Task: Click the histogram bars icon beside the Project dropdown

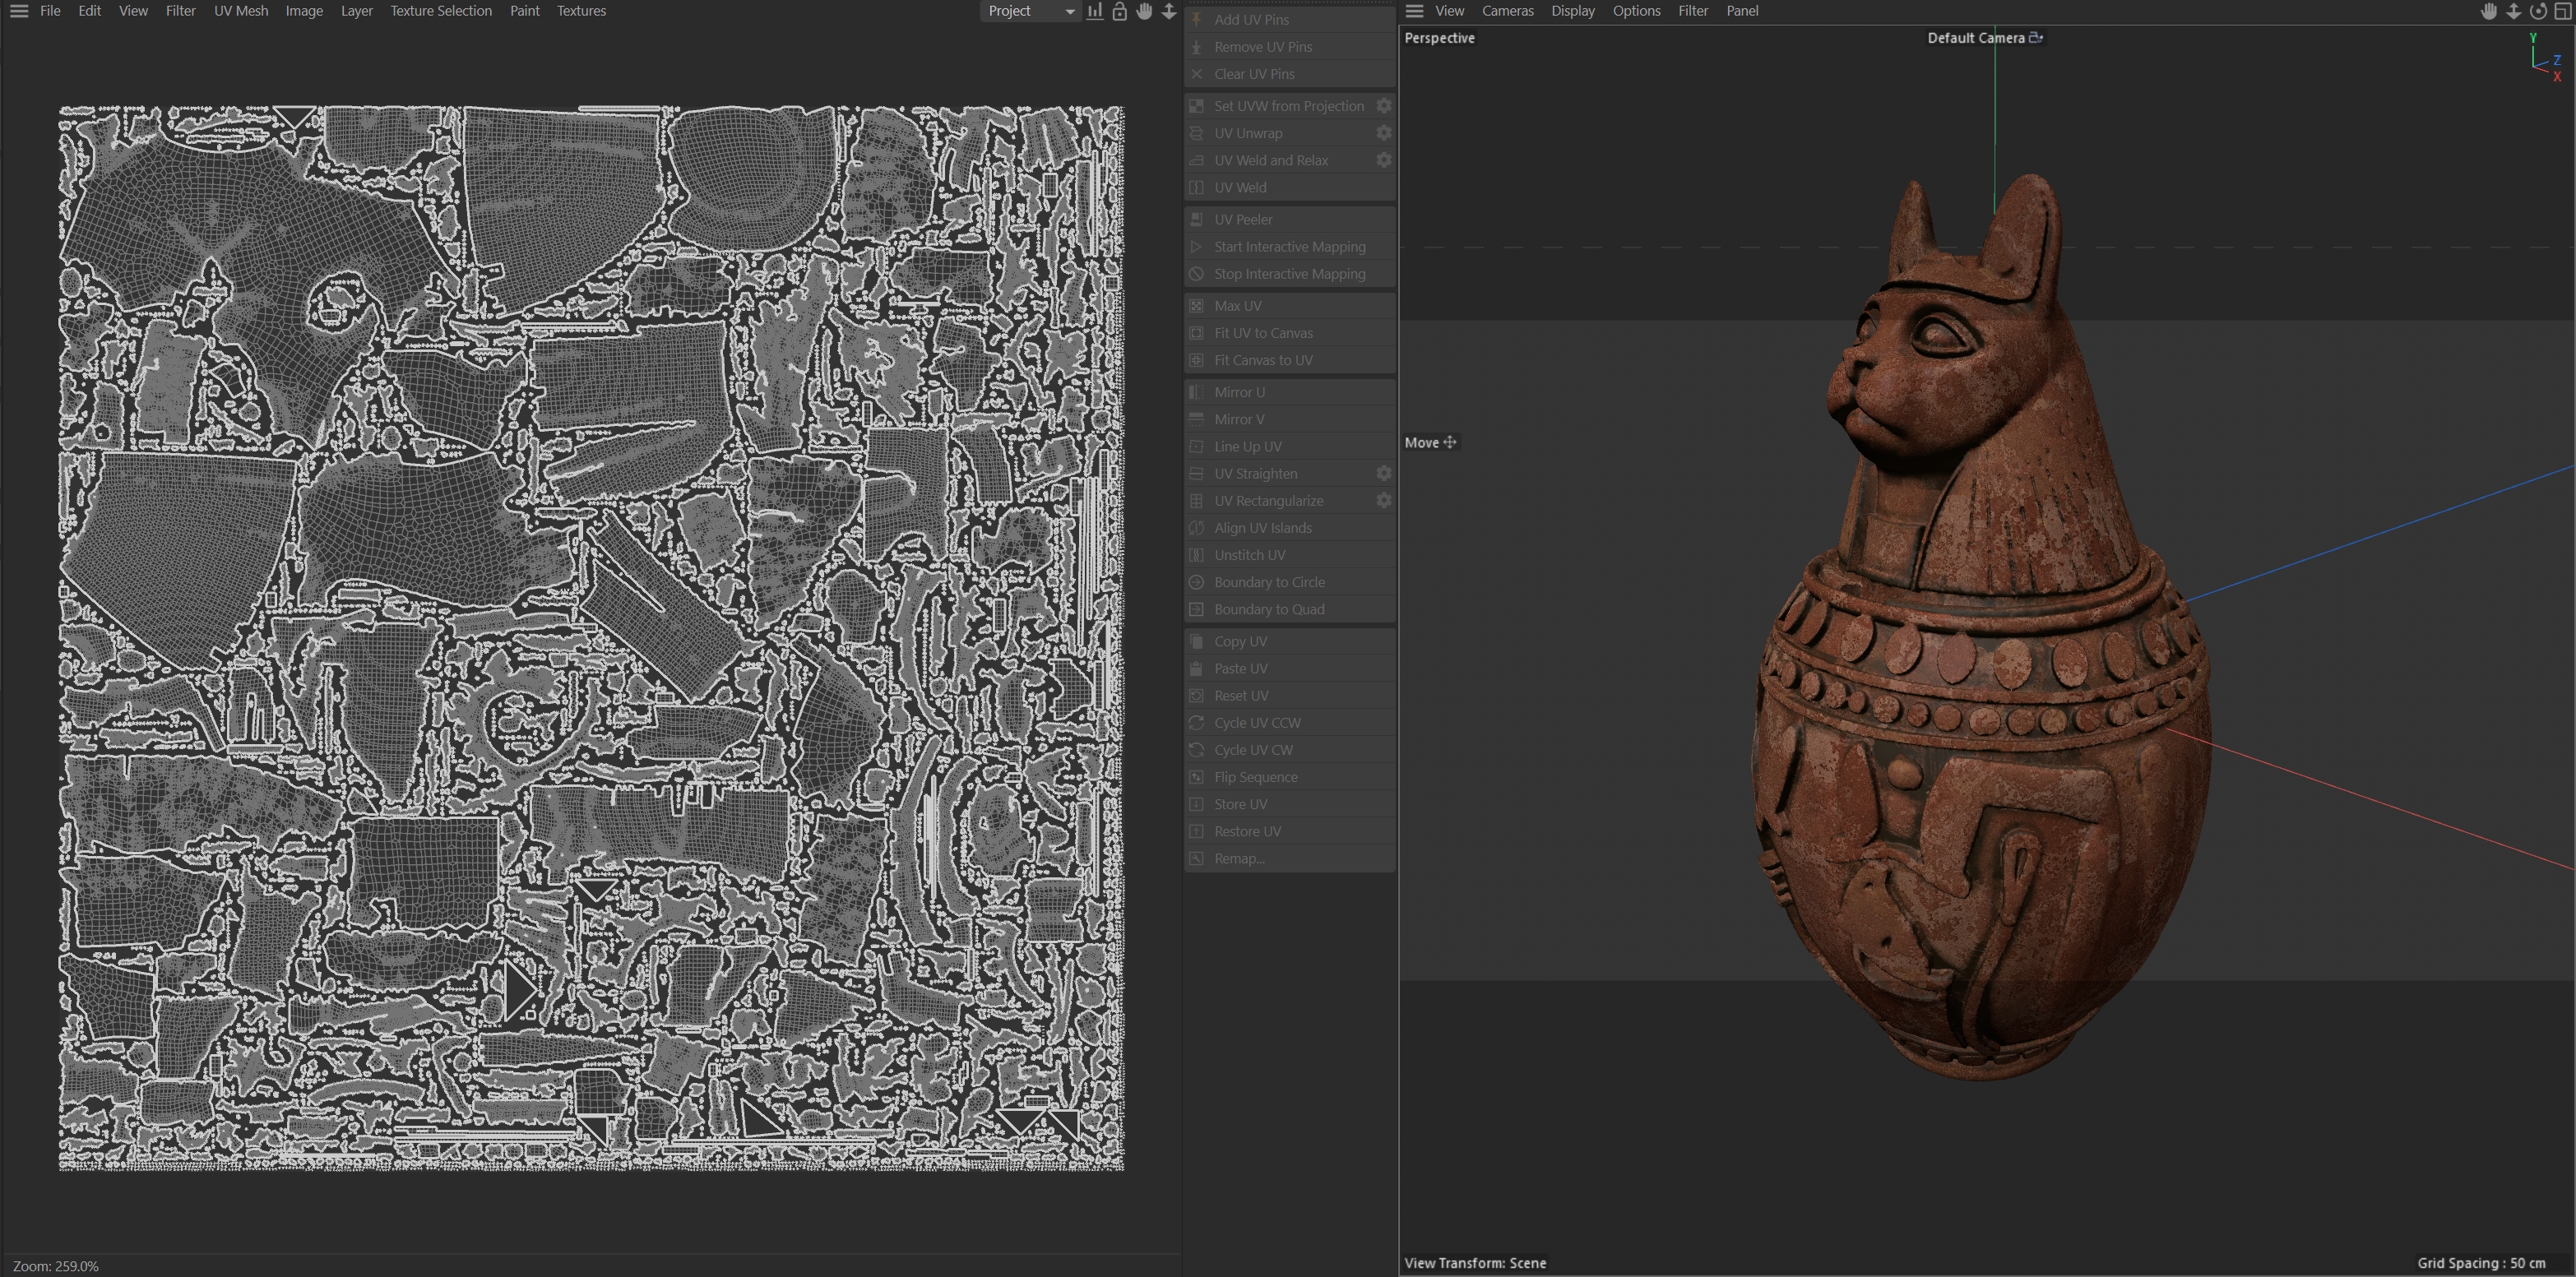Action: (x=1095, y=11)
